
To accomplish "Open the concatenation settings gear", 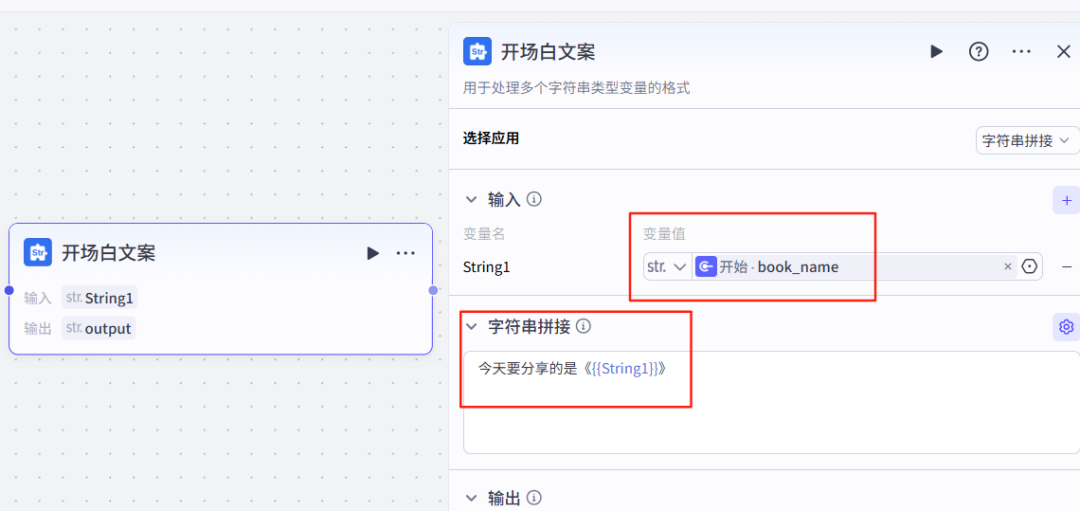I will tap(1066, 326).
